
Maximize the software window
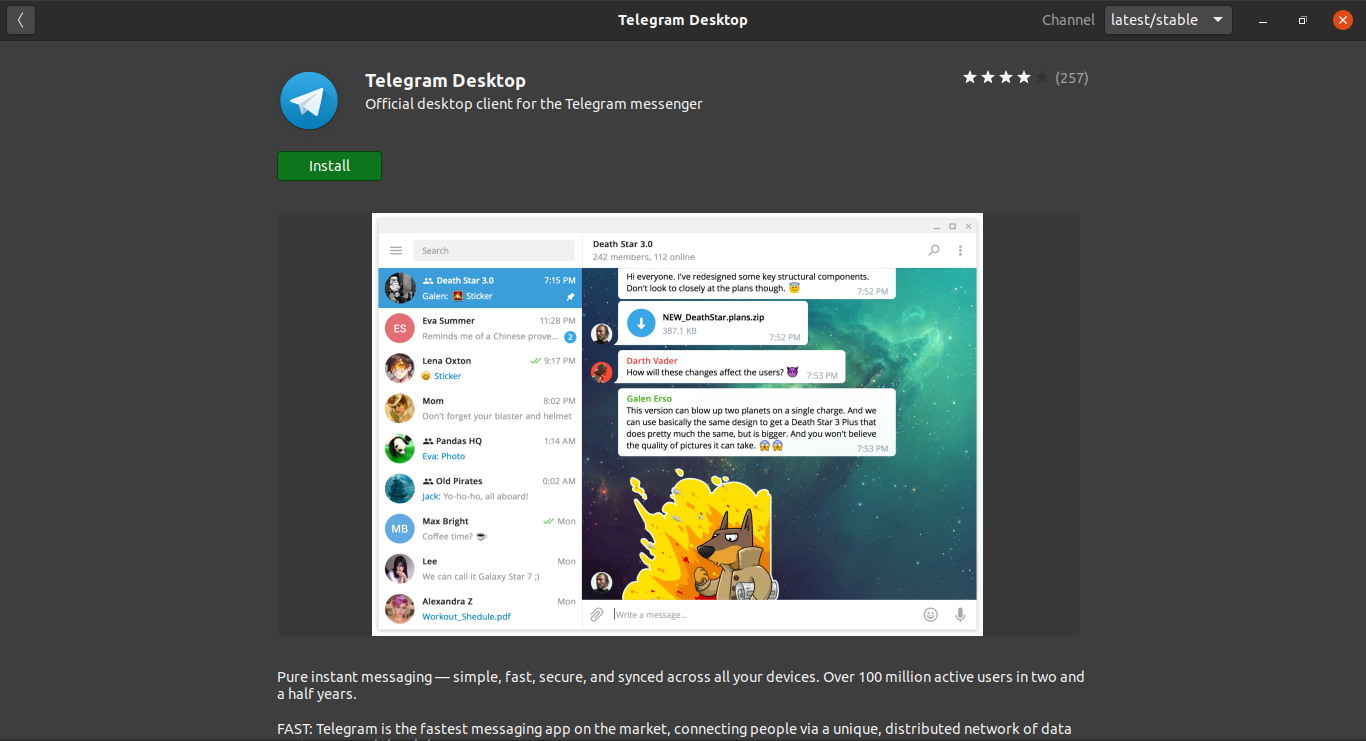1302,20
